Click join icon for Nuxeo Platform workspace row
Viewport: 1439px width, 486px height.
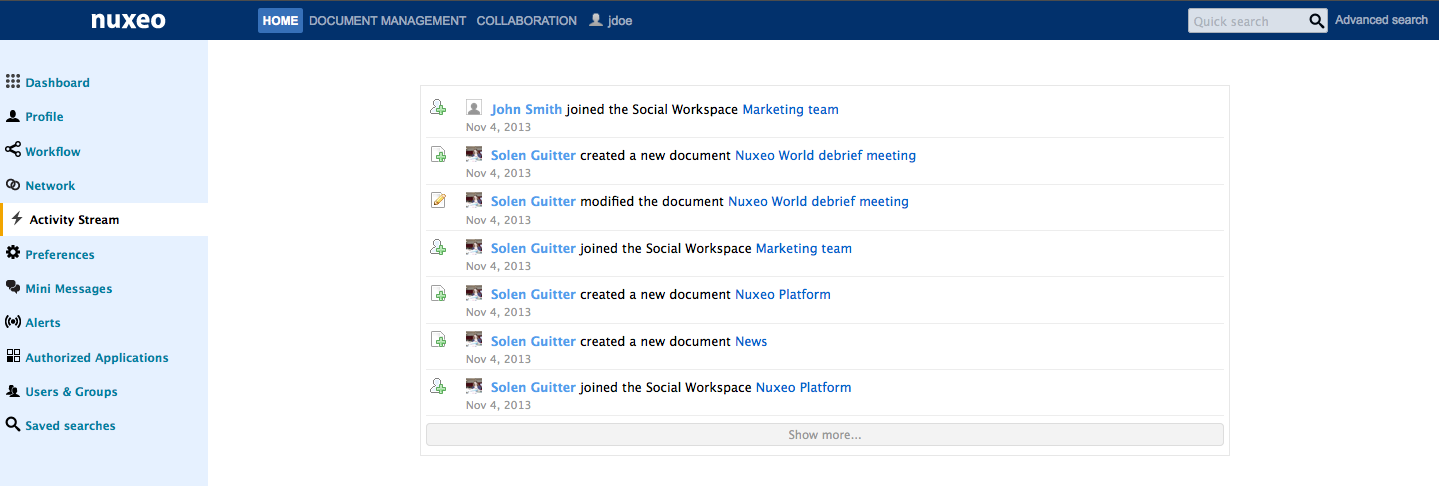[438, 386]
